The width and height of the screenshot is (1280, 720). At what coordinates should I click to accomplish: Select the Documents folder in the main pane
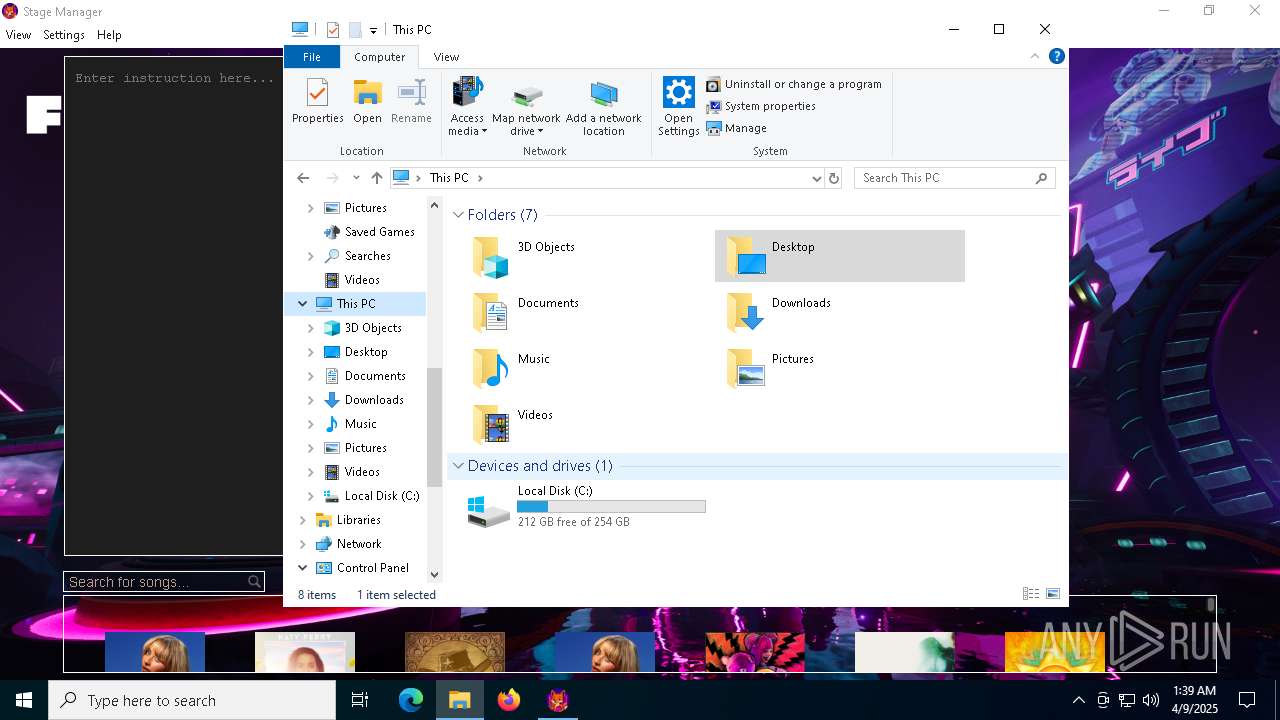585,312
